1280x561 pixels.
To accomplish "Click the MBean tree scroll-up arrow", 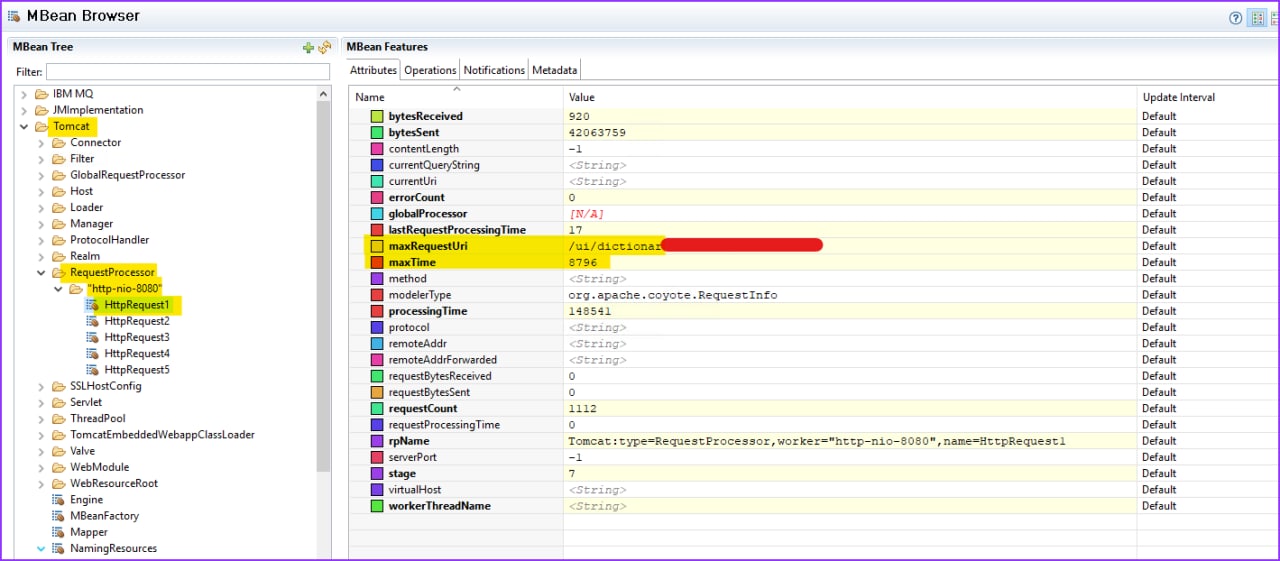I will [x=323, y=94].
